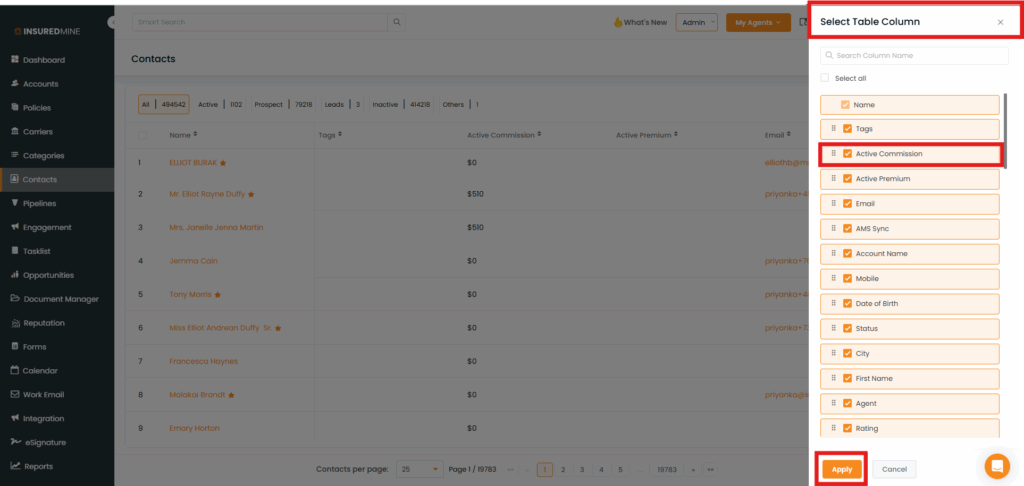Viewport: 1024px width, 486px height.
Task: Select the Inactive contacts tab
Action: tap(386, 104)
